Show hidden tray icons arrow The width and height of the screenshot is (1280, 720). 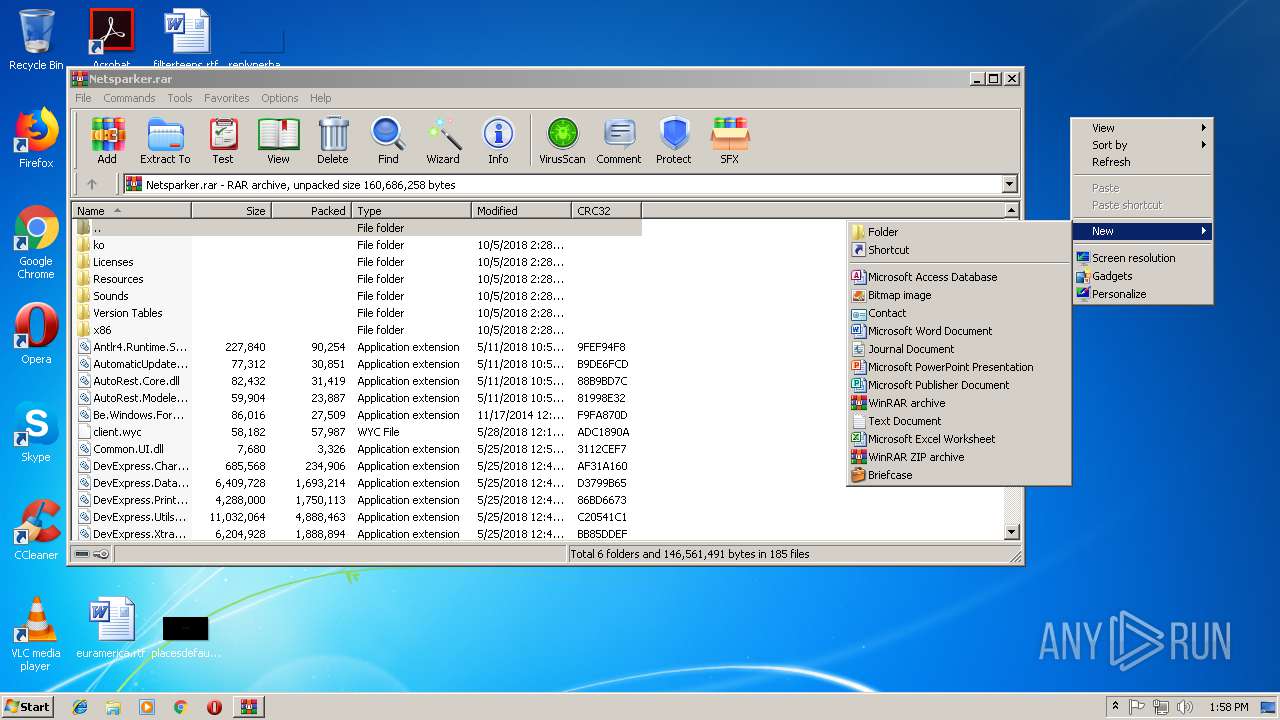(x=1114, y=707)
